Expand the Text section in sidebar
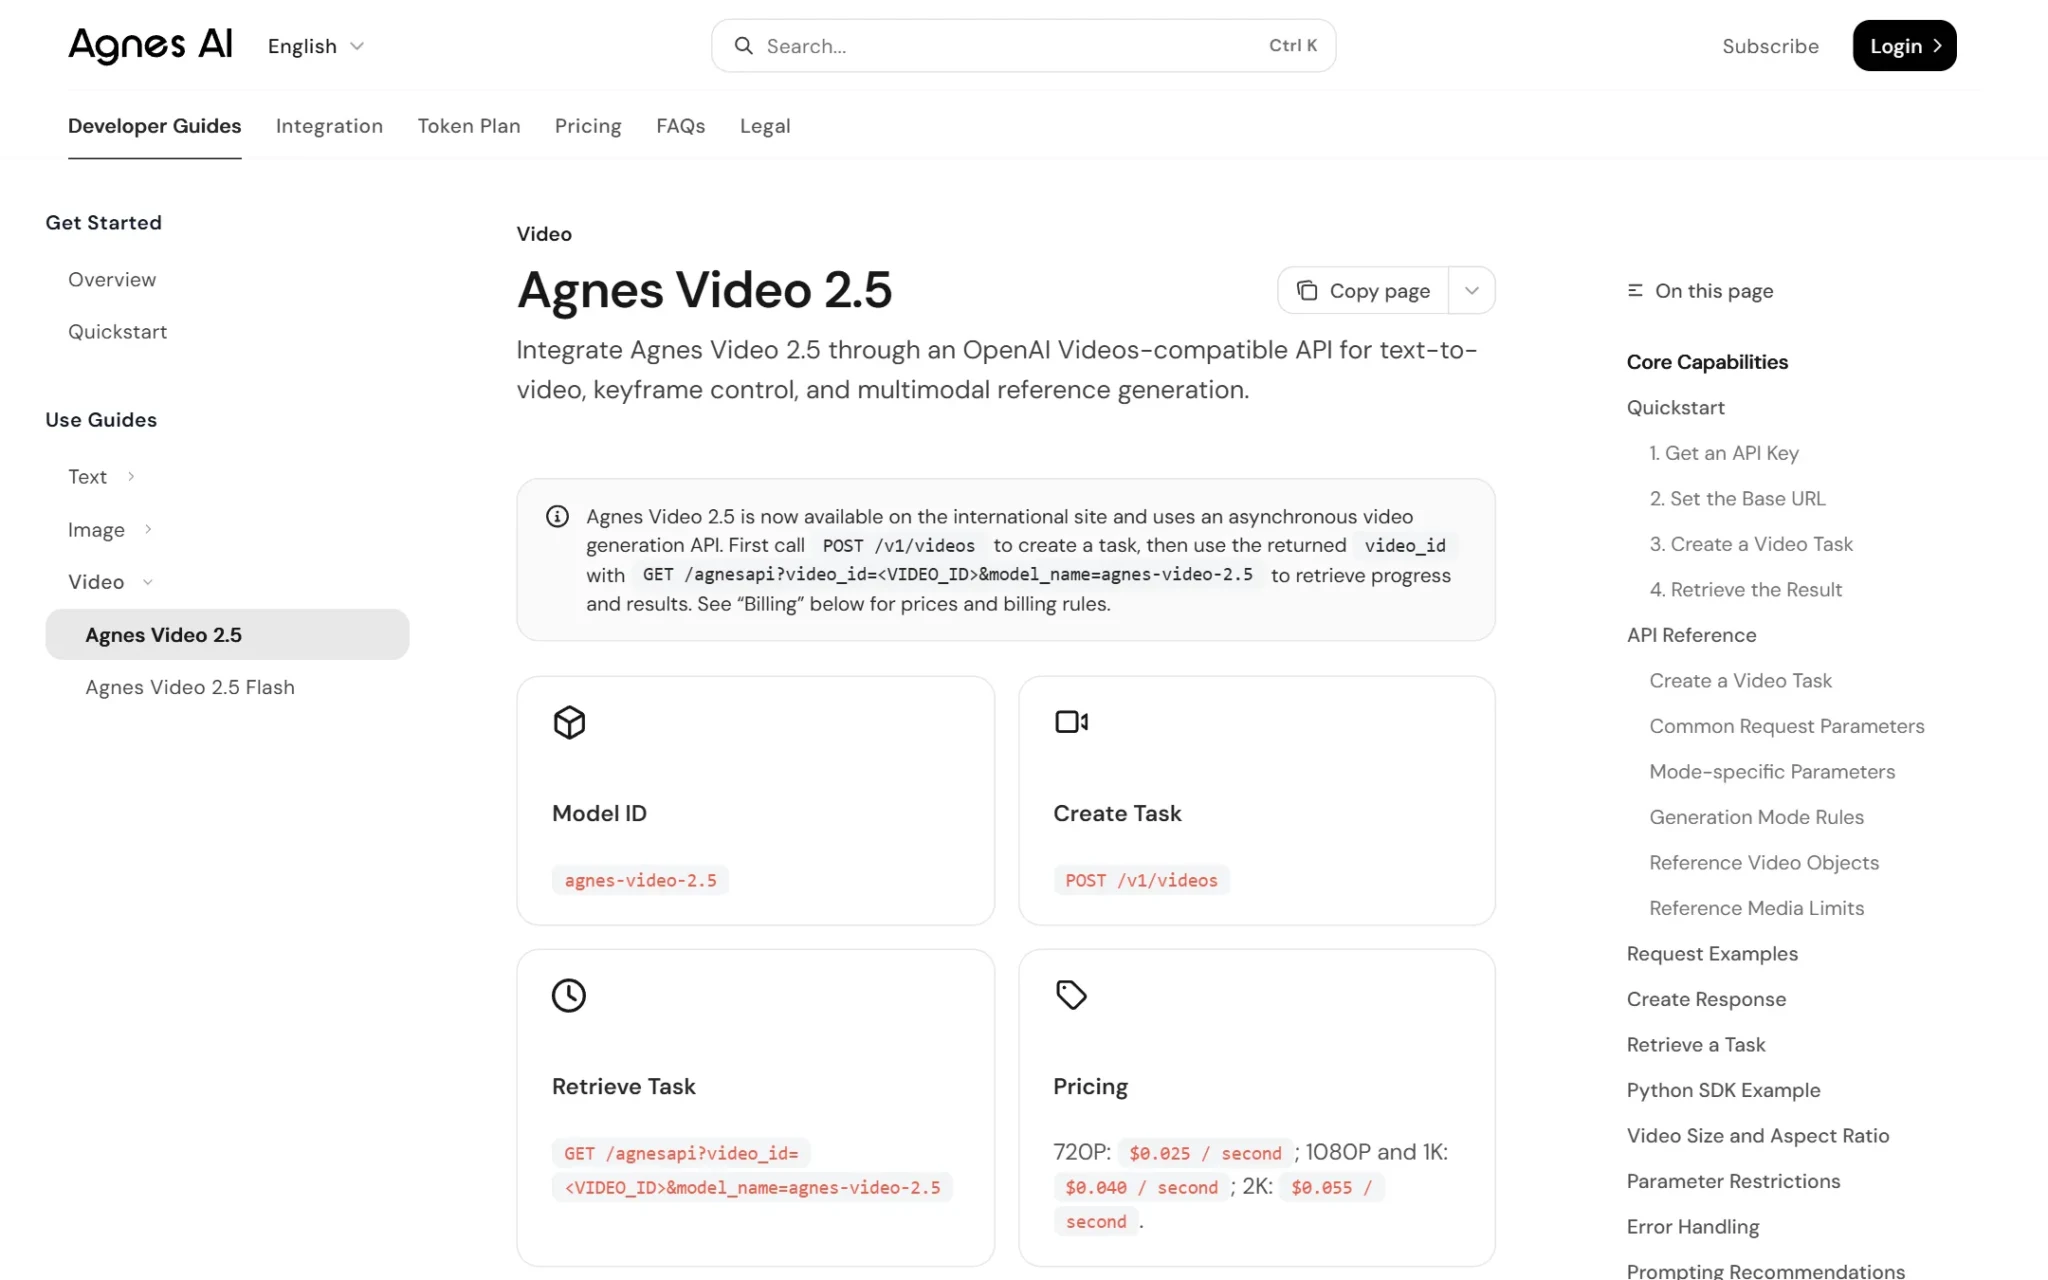This screenshot has width=2048, height=1280. point(100,477)
